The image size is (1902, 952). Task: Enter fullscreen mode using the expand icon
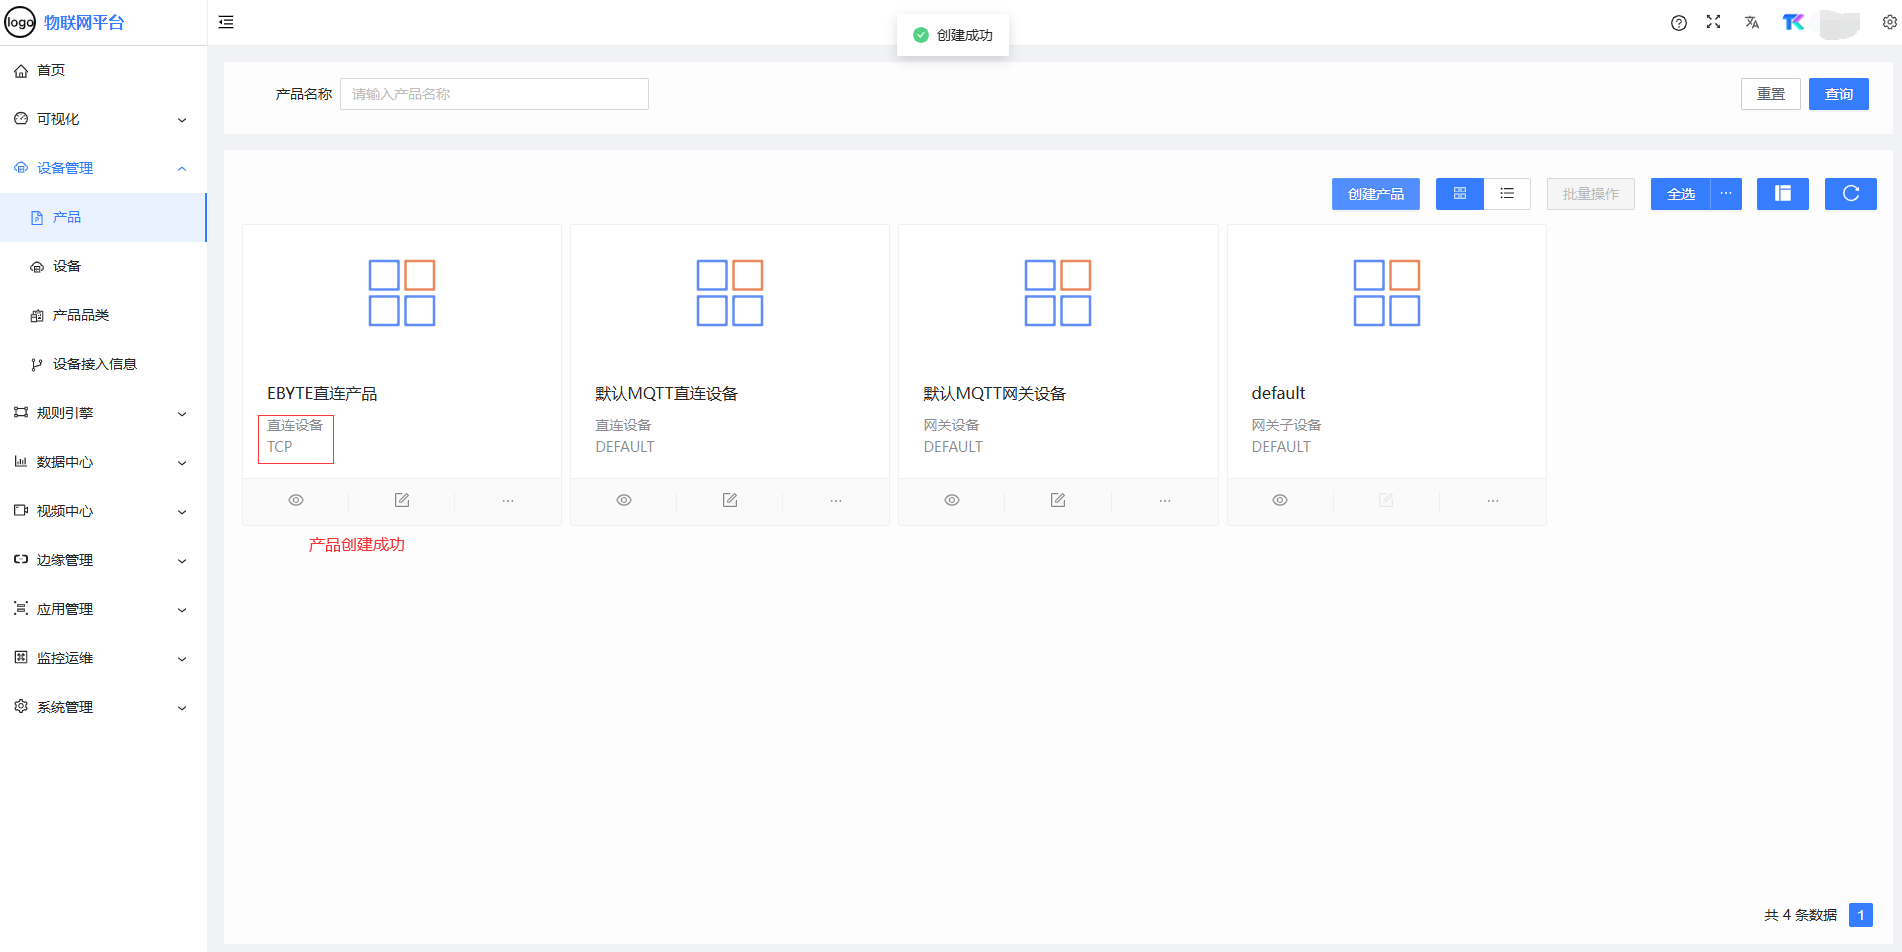pos(1713,22)
